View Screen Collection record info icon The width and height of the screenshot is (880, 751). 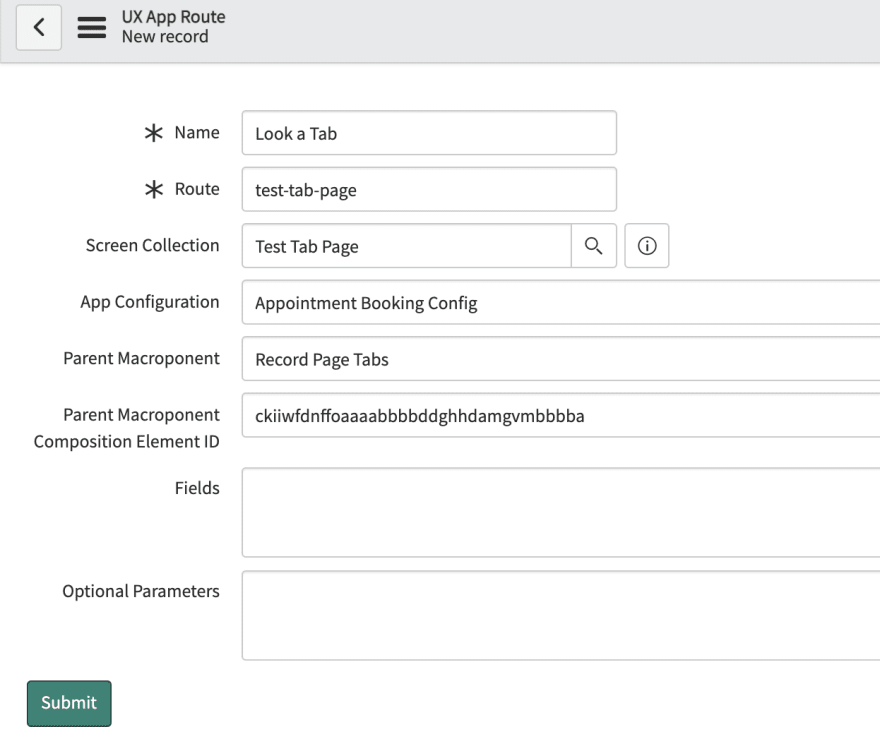tap(647, 246)
